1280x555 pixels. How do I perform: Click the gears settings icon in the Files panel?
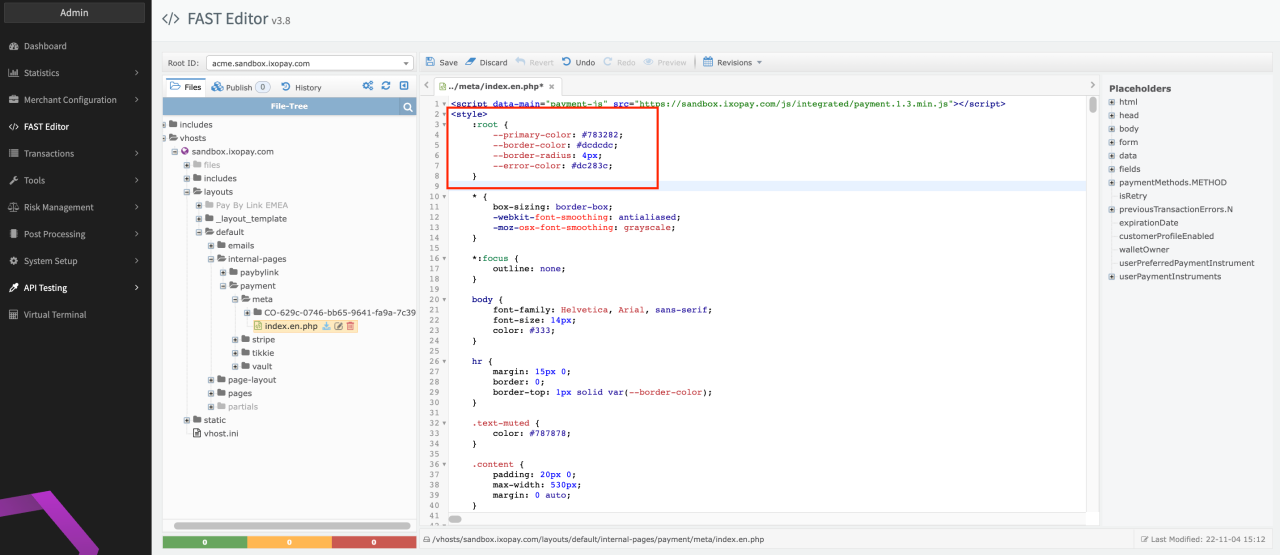point(368,87)
